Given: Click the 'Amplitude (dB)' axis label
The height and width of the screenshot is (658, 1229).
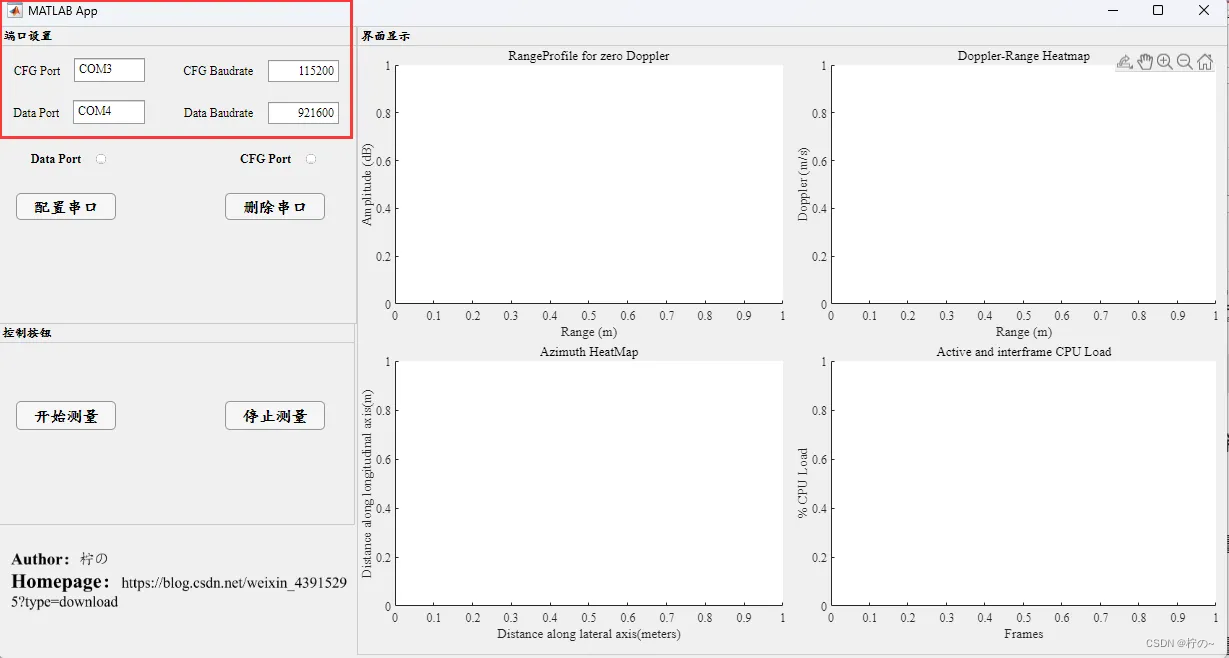Looking at the screenshot, I should click(x=367, y=184).
